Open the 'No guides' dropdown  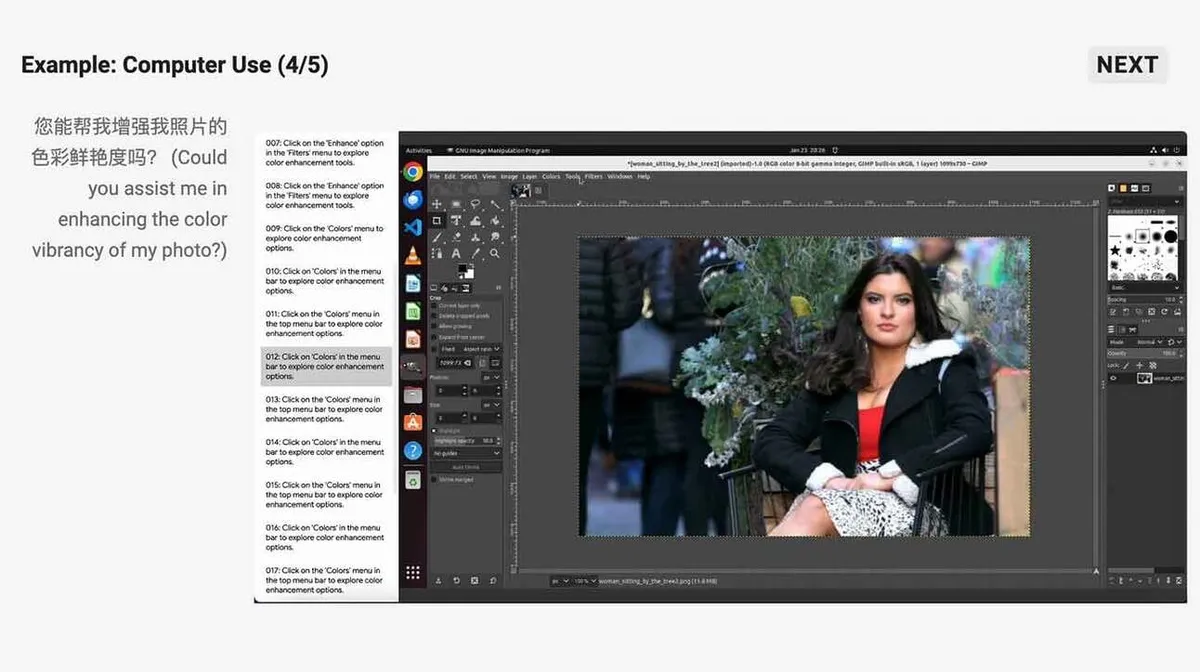coord(466,453)
